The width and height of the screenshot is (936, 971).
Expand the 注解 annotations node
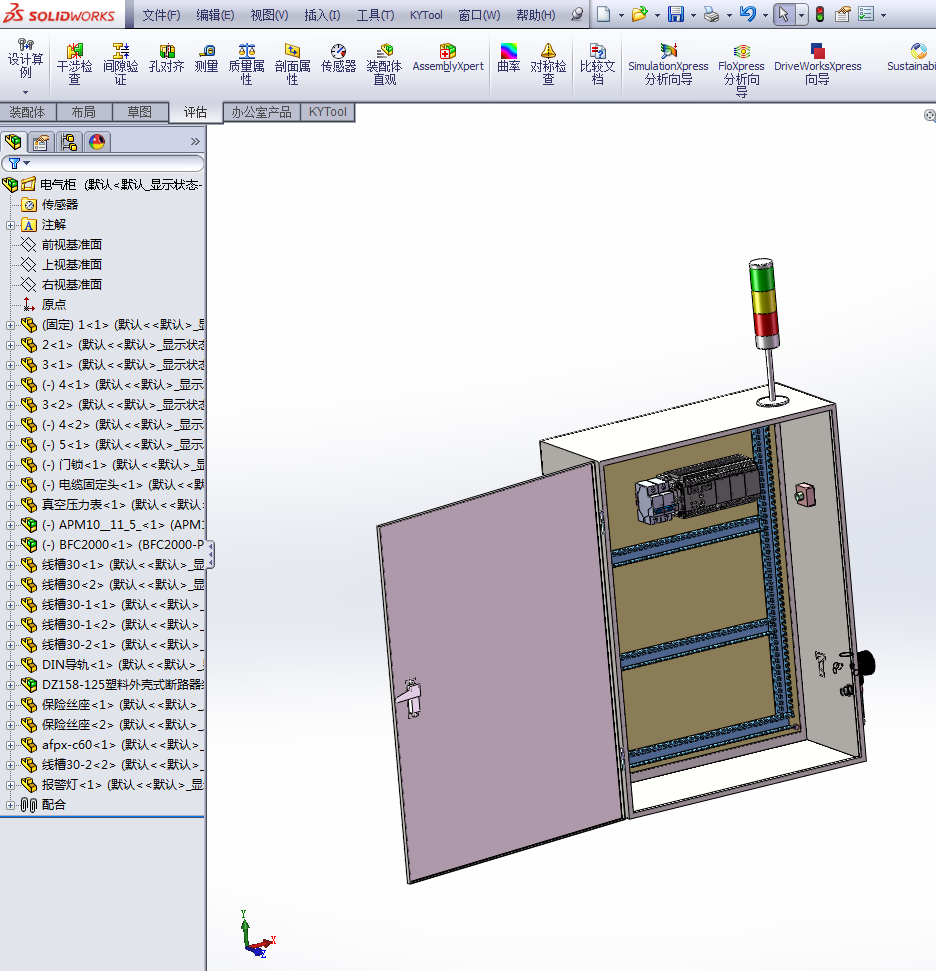pos(10,225)
